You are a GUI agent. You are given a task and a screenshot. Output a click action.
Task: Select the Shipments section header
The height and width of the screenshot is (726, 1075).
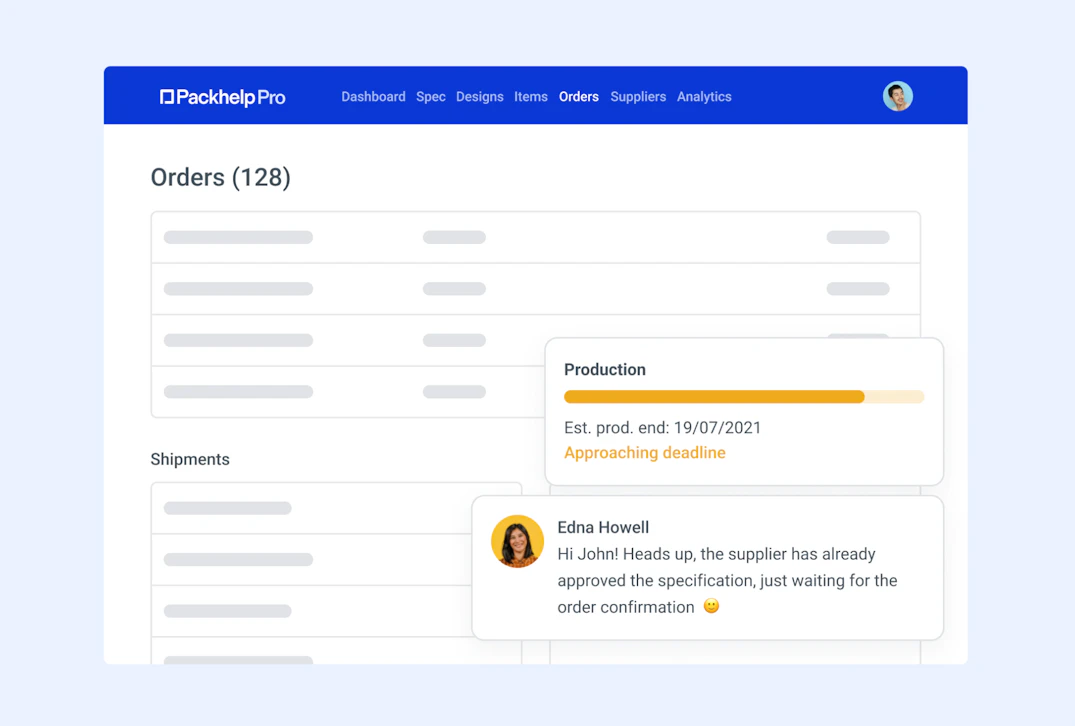(190, 459)
